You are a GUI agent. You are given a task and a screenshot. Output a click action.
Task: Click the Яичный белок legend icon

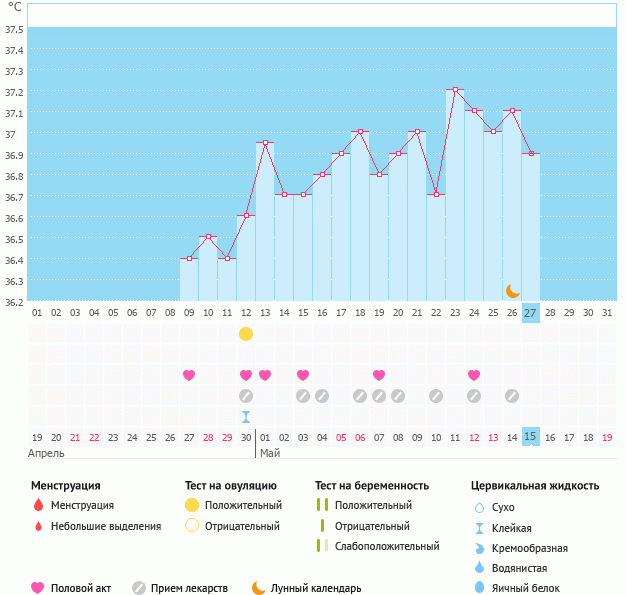[x=479, y=588]
